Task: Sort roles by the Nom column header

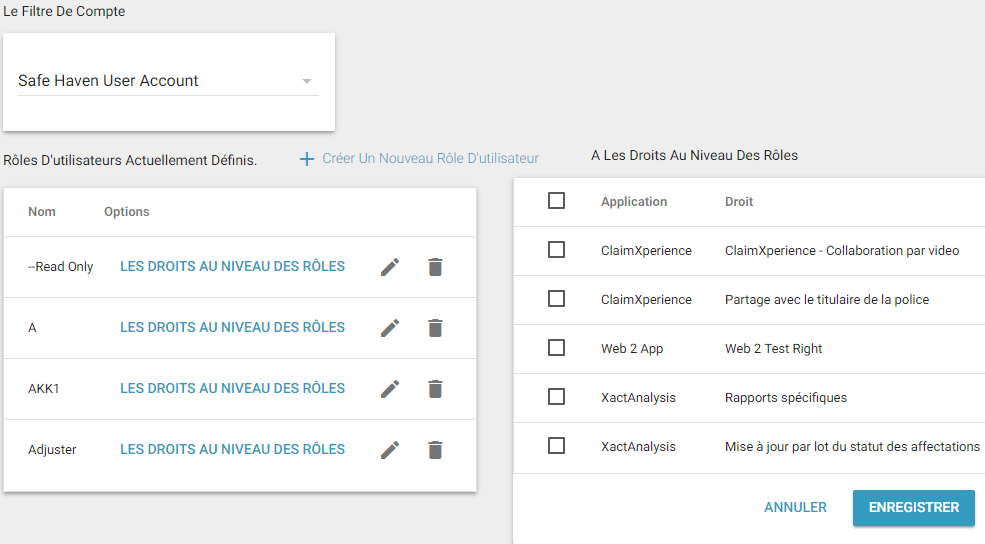Action: (42, 212)
